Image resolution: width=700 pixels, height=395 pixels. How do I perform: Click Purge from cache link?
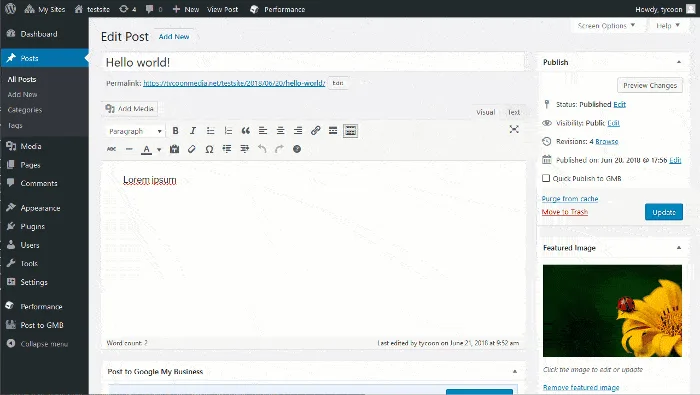click(x=570, y=199)
